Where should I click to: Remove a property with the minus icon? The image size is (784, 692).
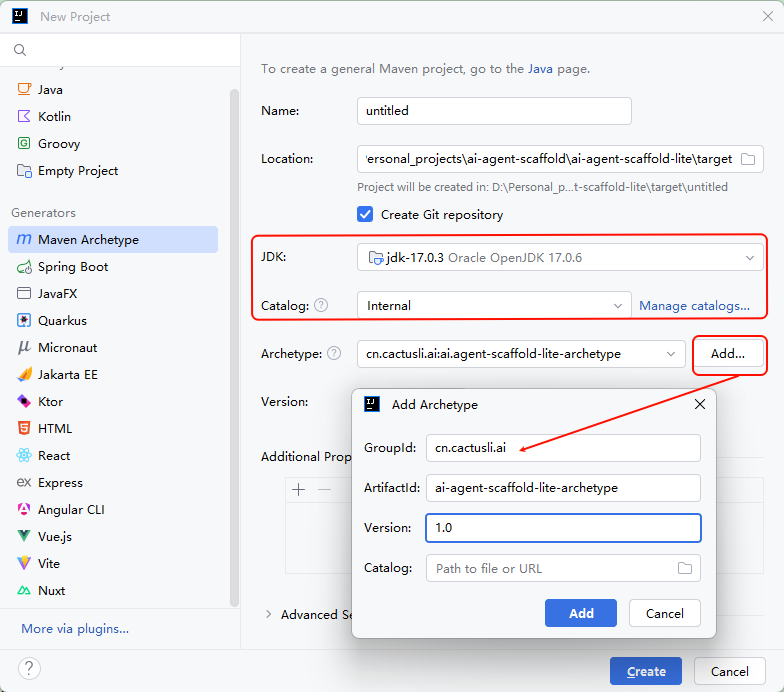click(x=324, y=490)
